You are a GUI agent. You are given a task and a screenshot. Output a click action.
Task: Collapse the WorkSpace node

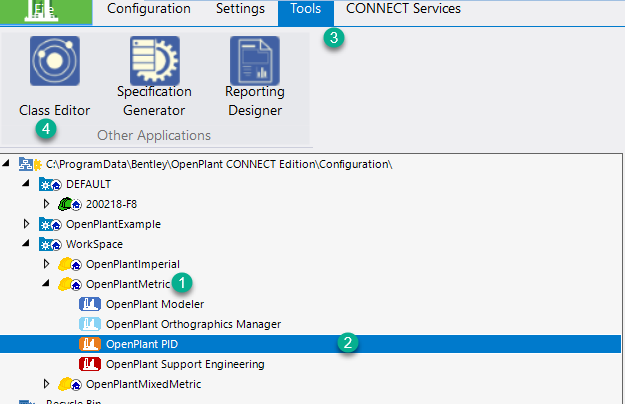[26, 243]
